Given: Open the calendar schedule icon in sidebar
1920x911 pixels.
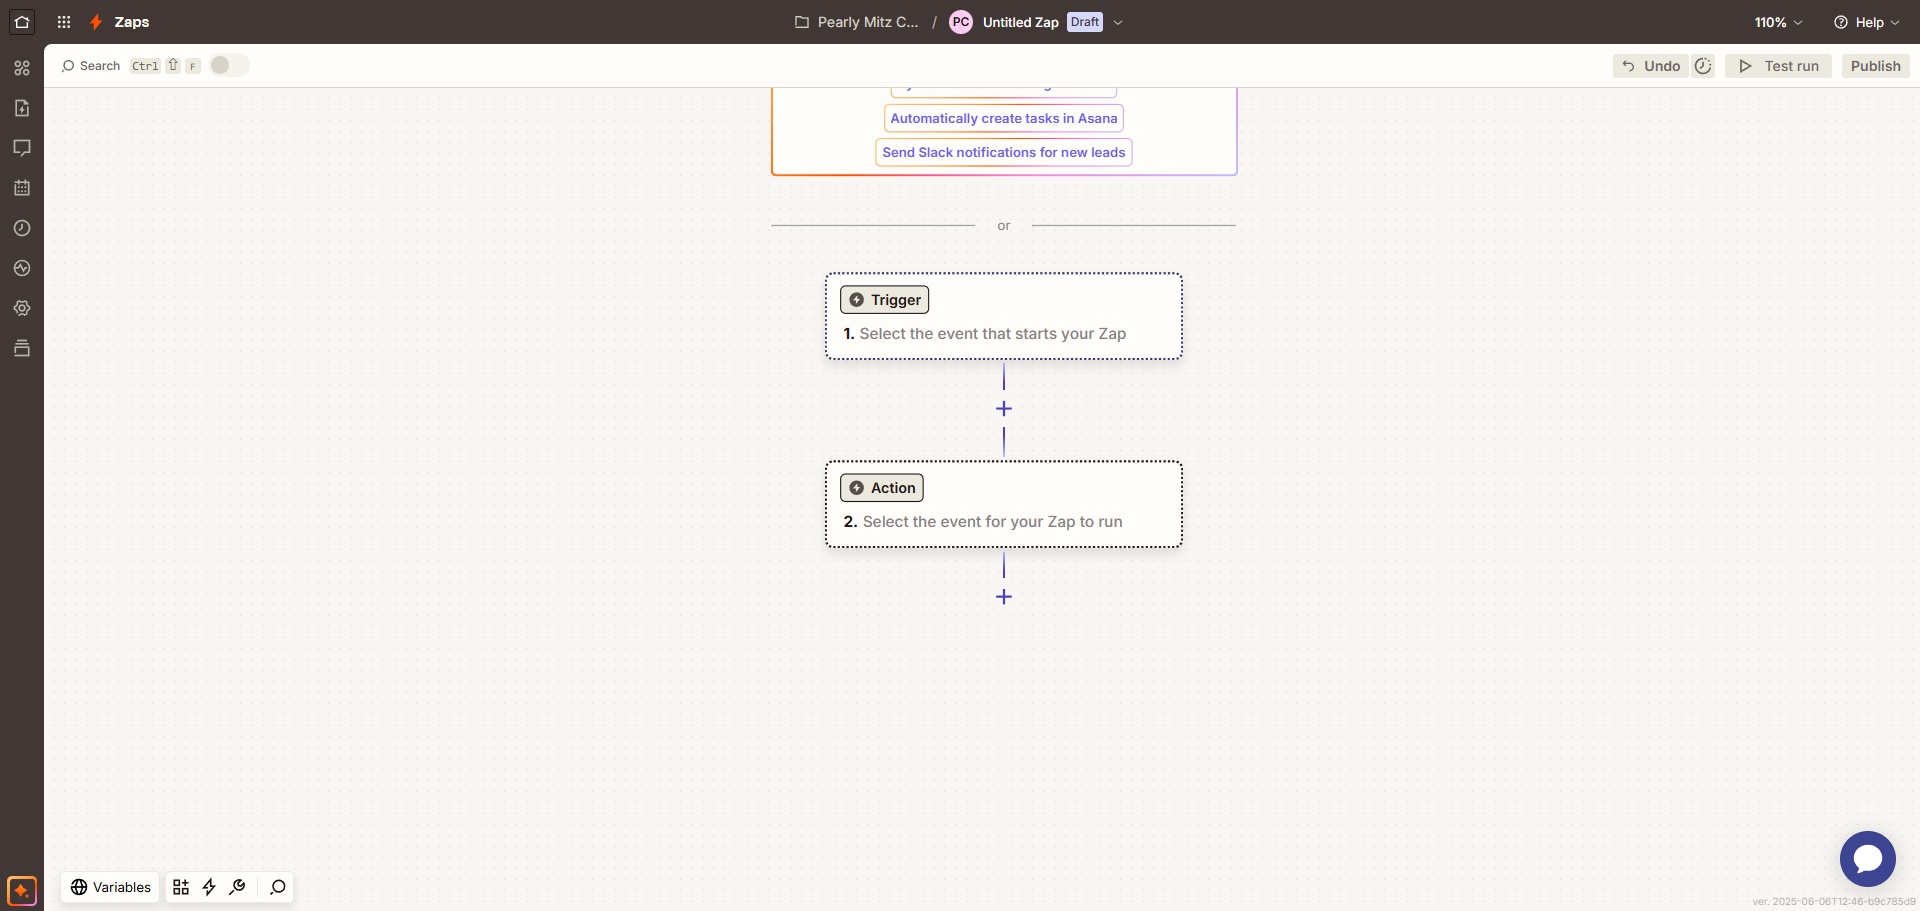Looking at the screenshot, I should click(x=22, y=188).
